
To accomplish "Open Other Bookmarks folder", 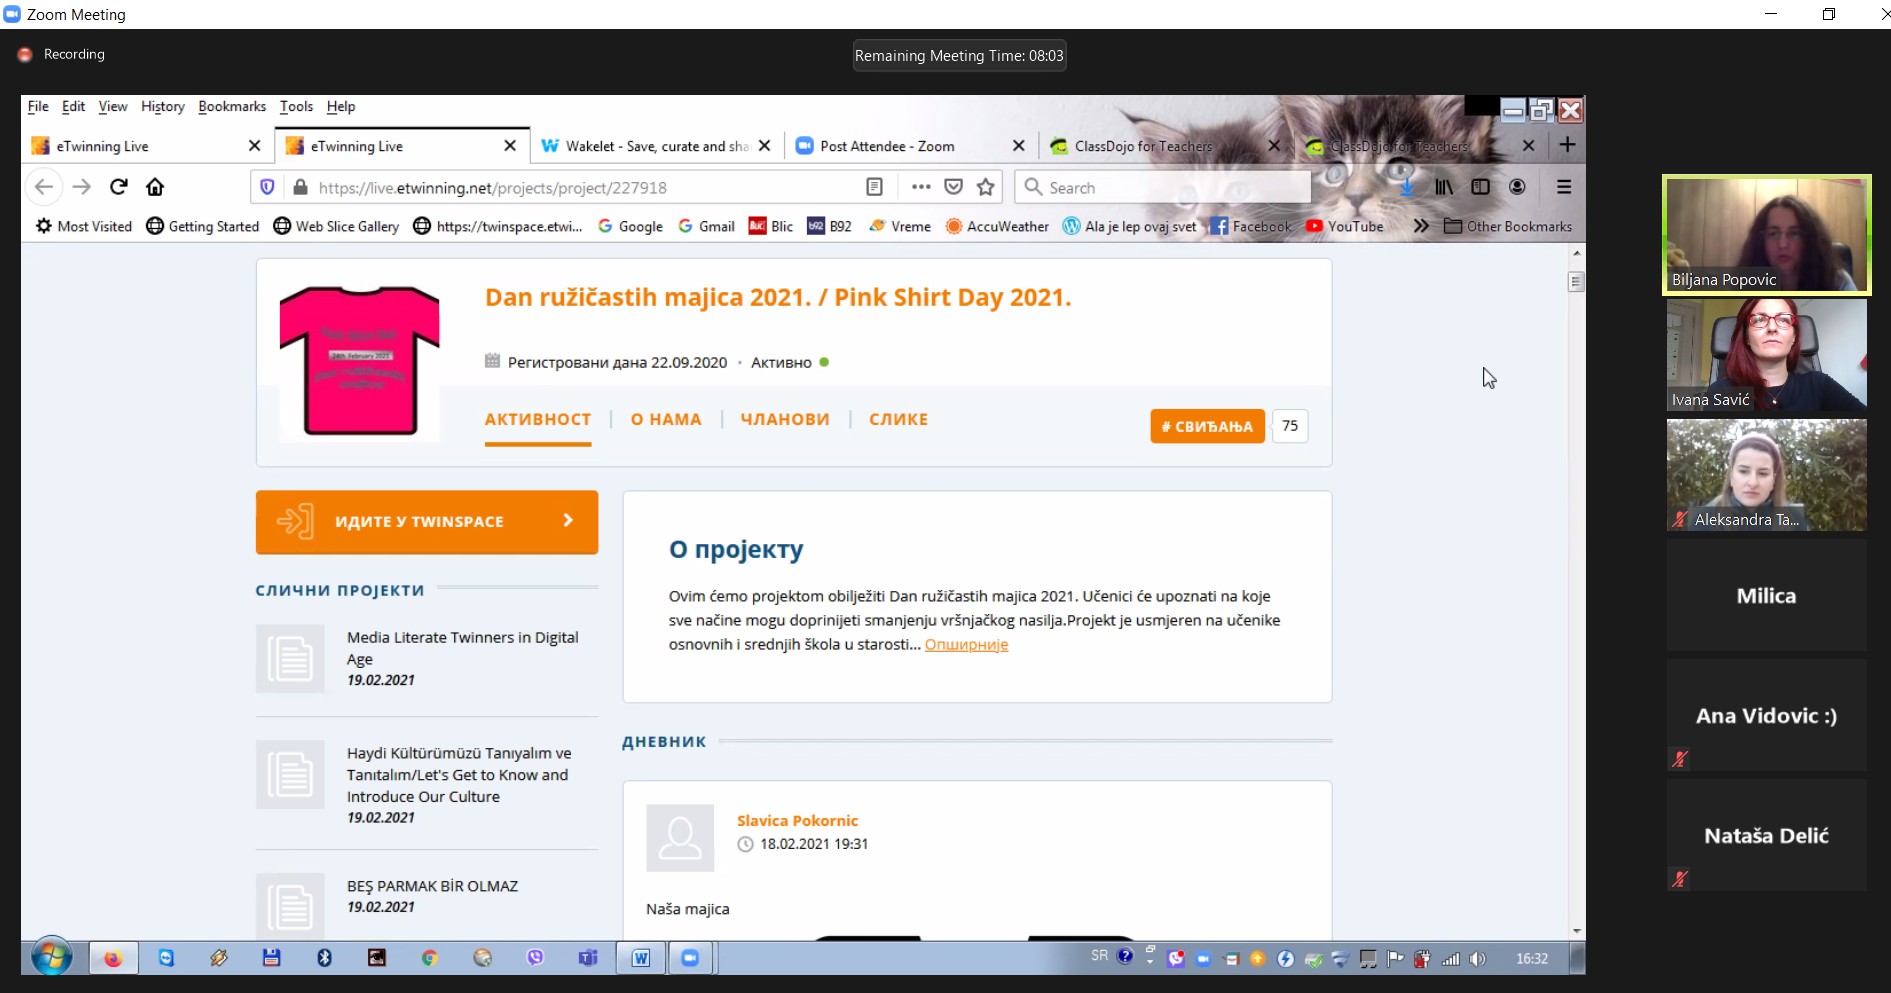I will [1508, 226].
